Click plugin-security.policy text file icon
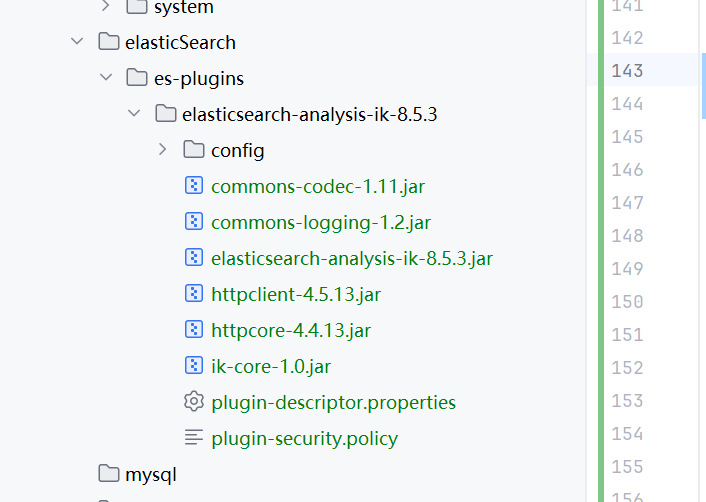Image resolution: width=706 pixels, height=502 pixels. pyautogui.click(x=194, y=438)
